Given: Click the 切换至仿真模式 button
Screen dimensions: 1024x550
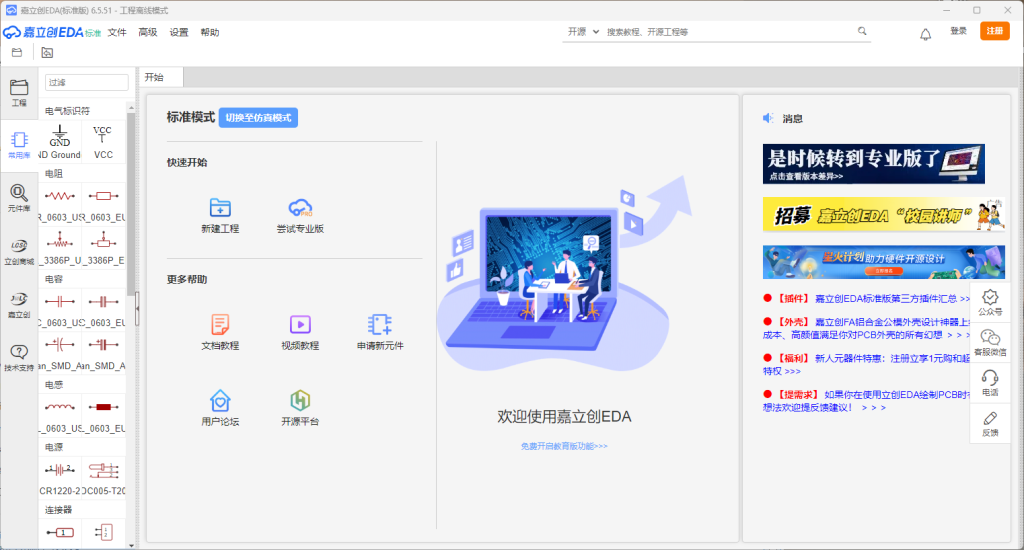Looking at the screenshot, I should pyautogui.click(x=258, y=118).
